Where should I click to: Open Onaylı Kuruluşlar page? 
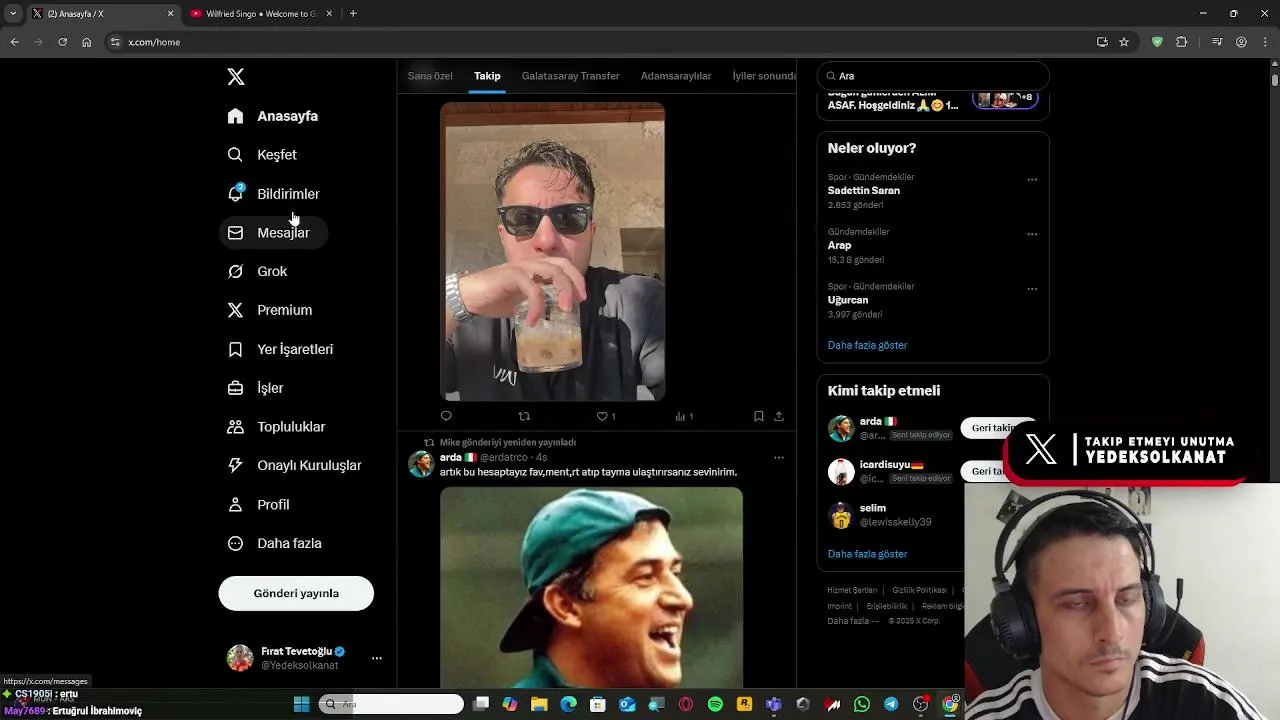294,466
